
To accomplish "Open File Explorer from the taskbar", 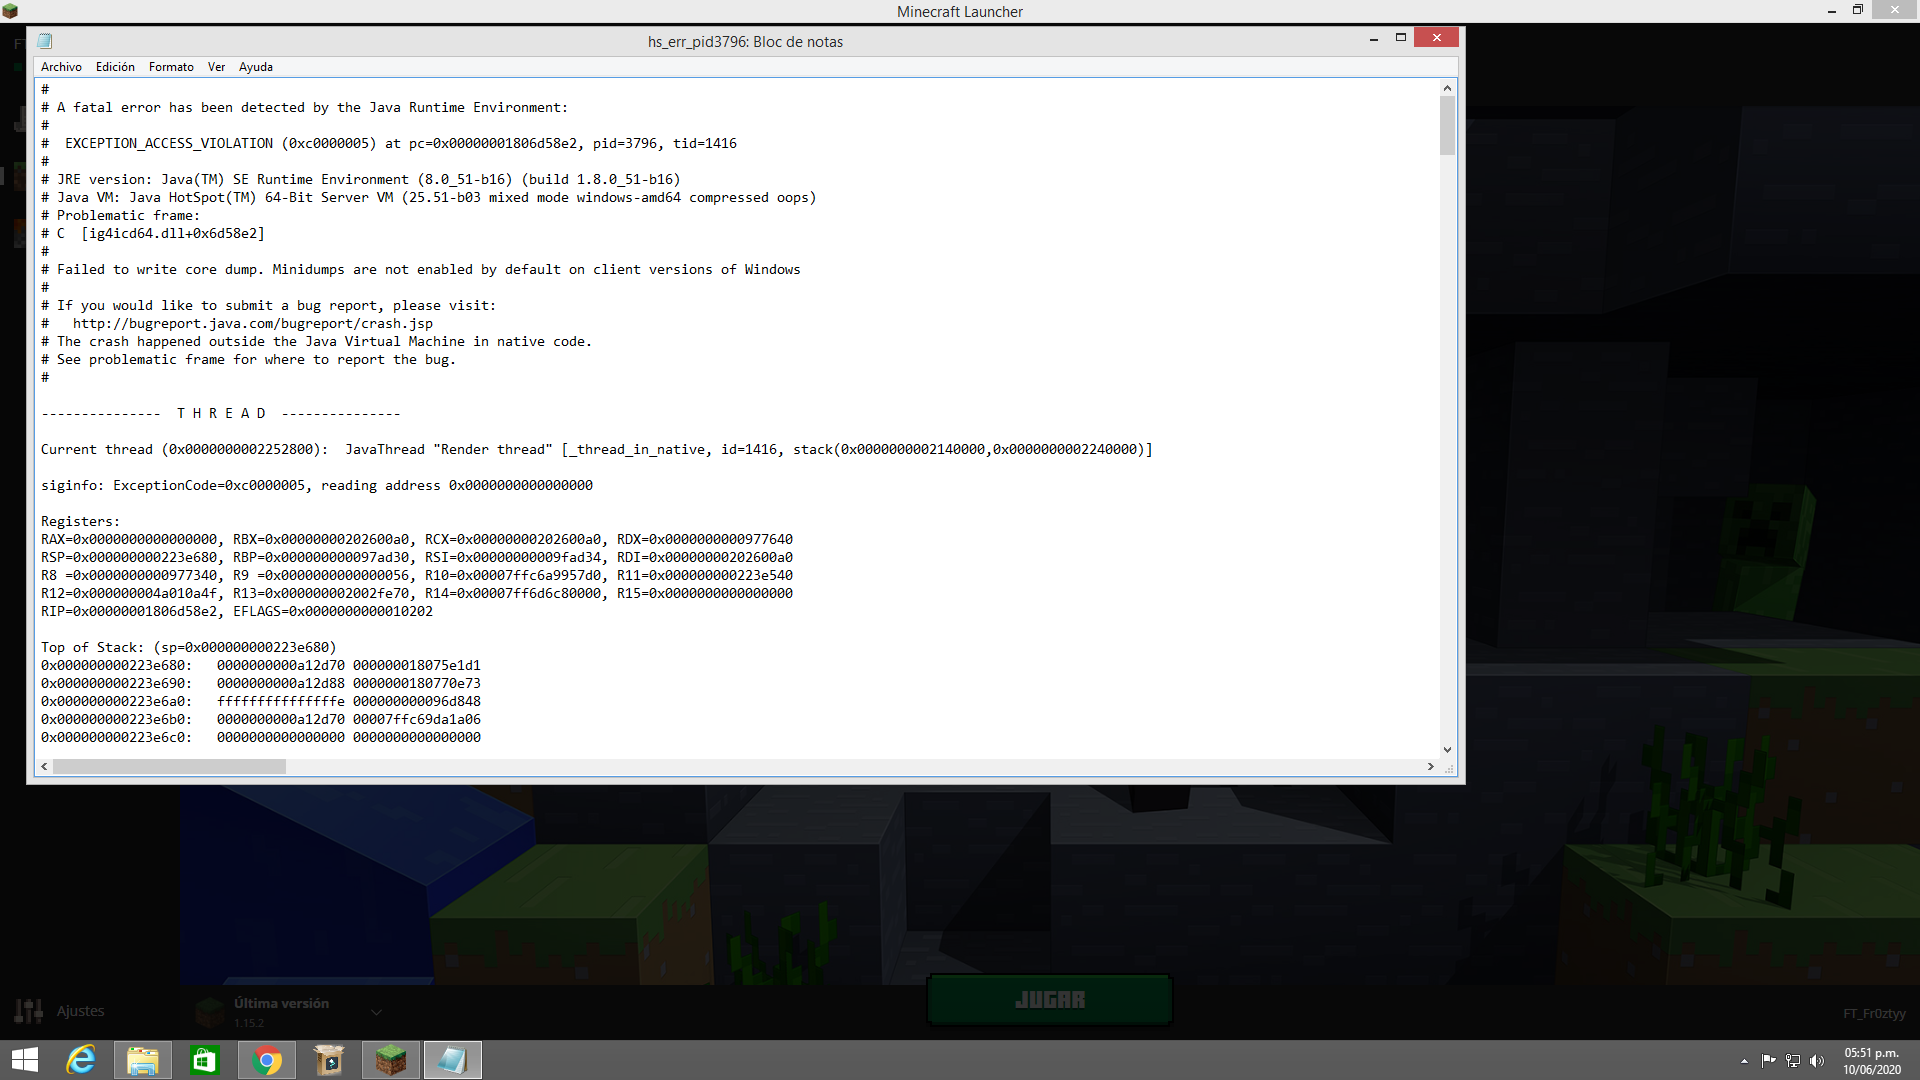I will 142,1060.
